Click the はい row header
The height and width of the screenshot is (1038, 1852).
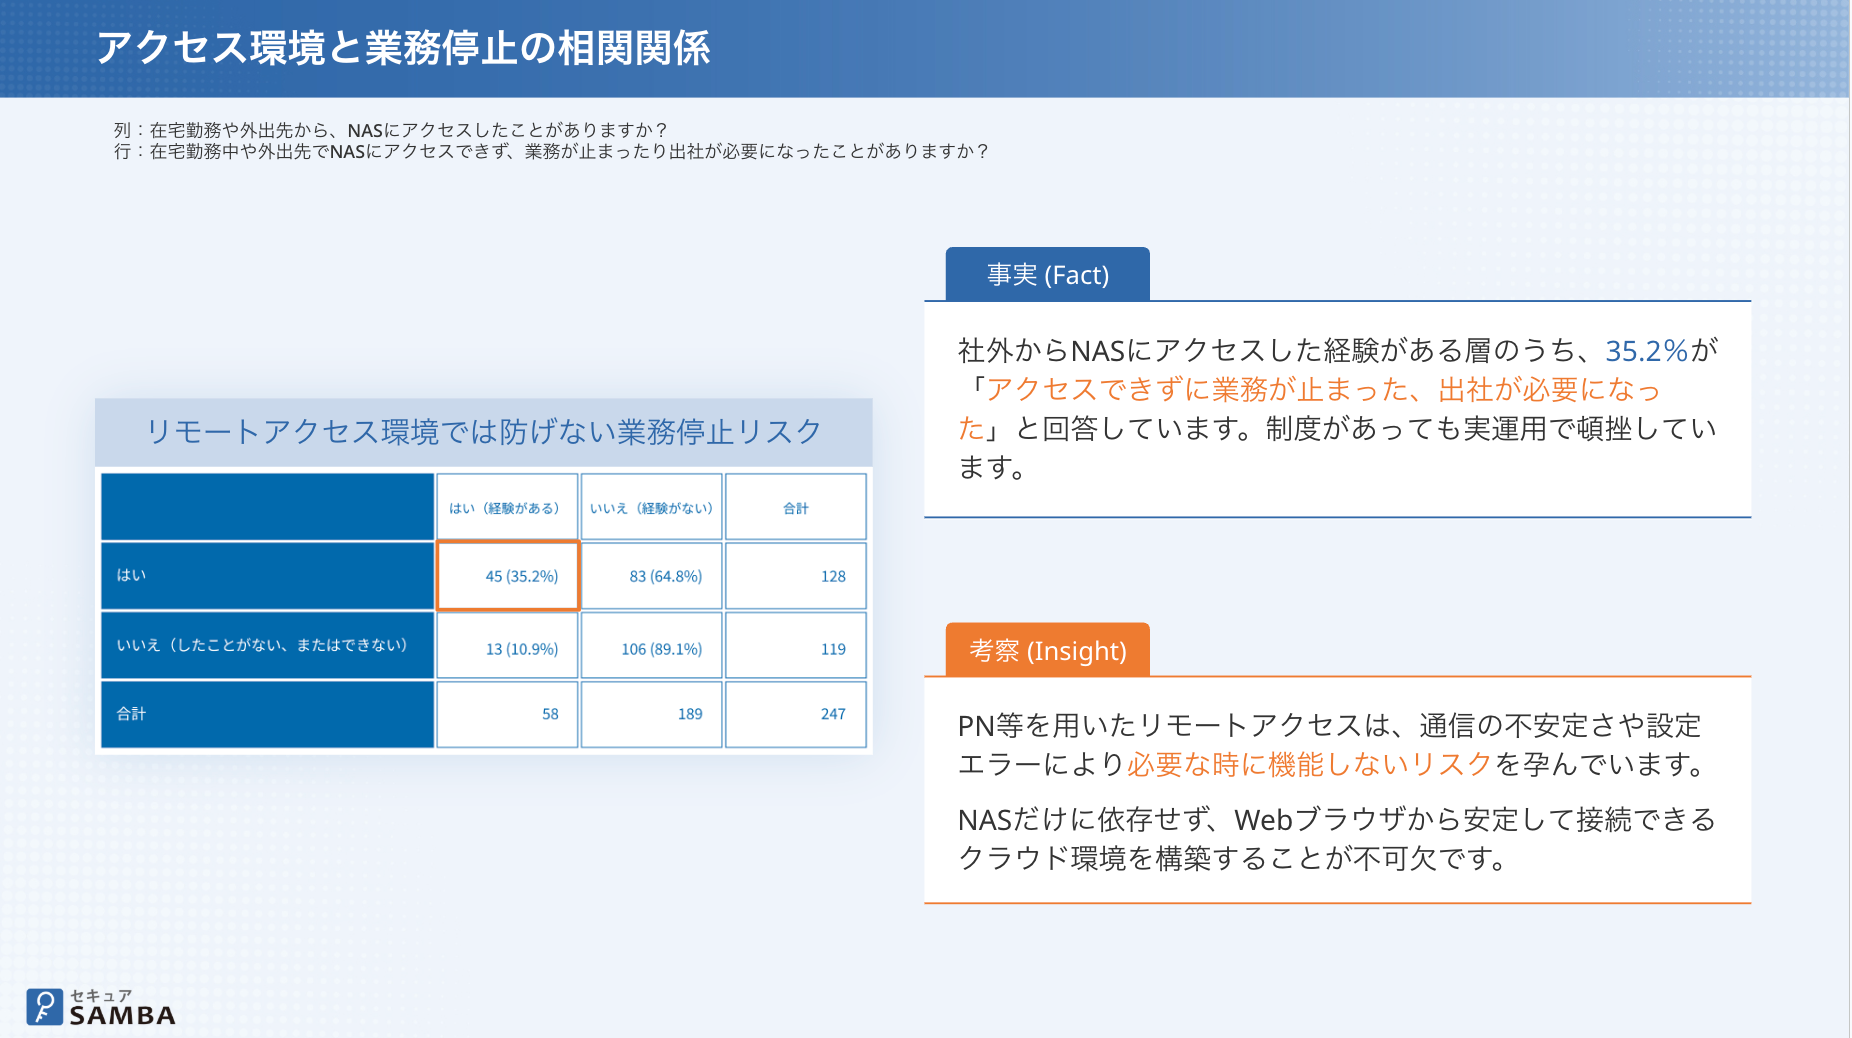[x=267, y=576]
